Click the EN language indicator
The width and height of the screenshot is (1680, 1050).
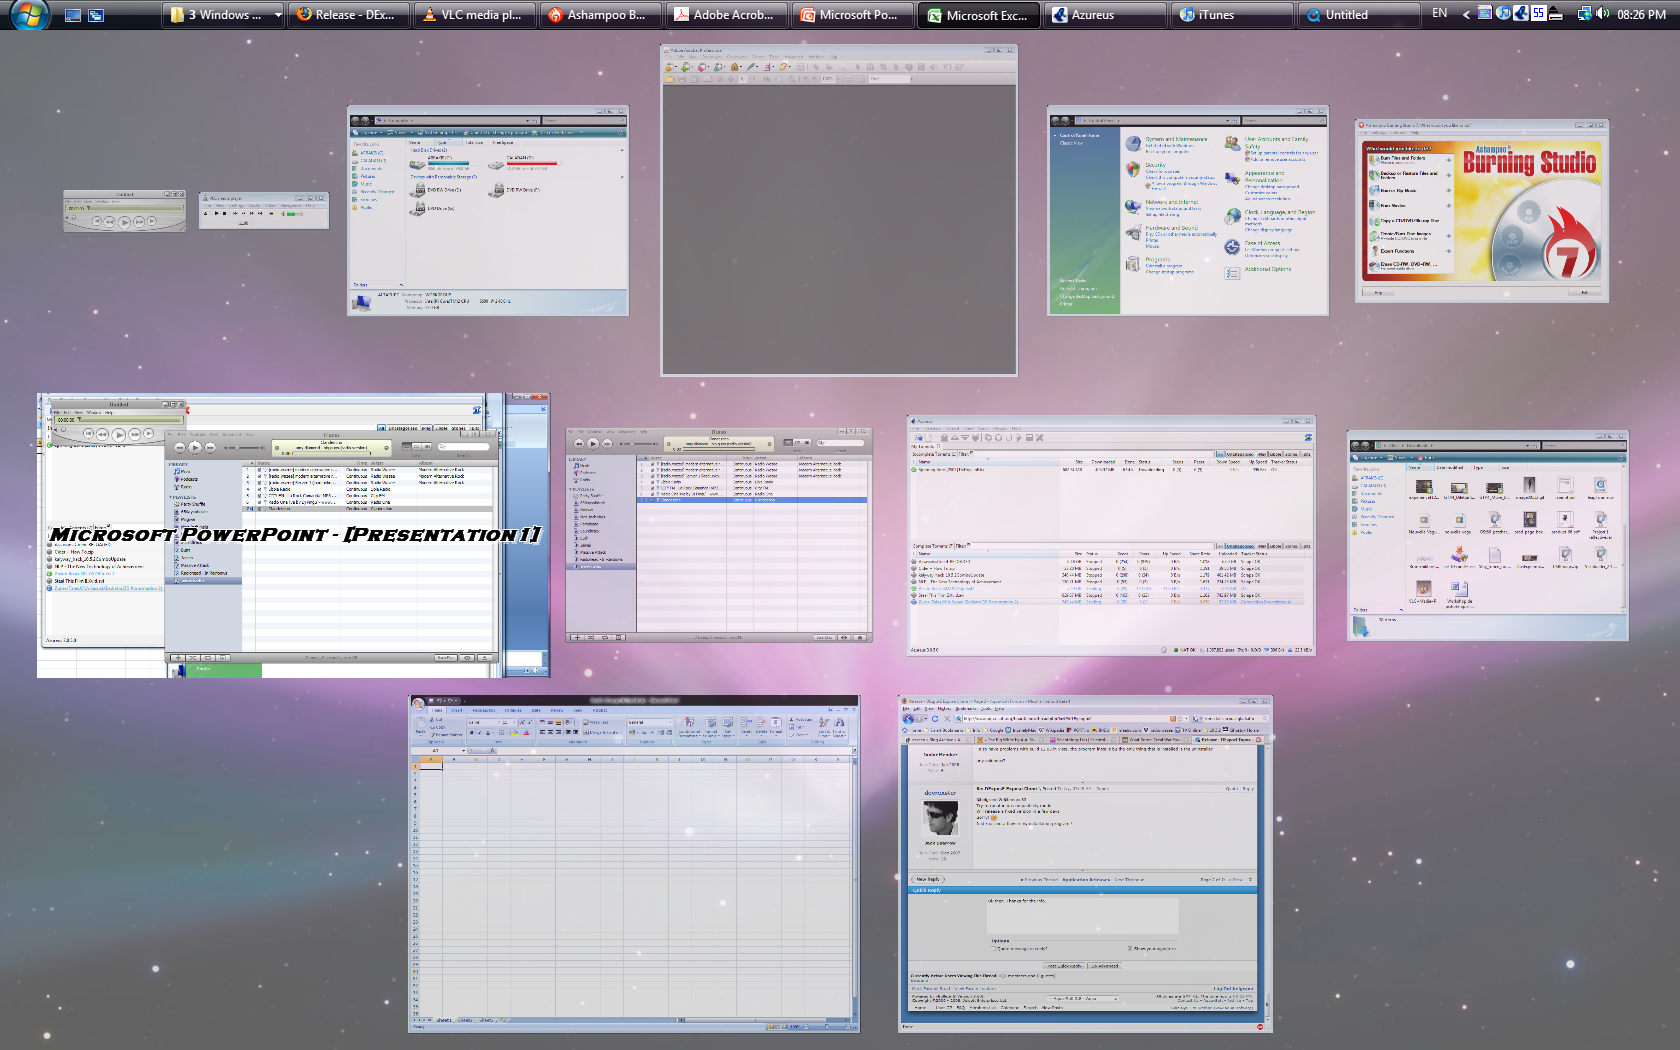point(1439,14)
